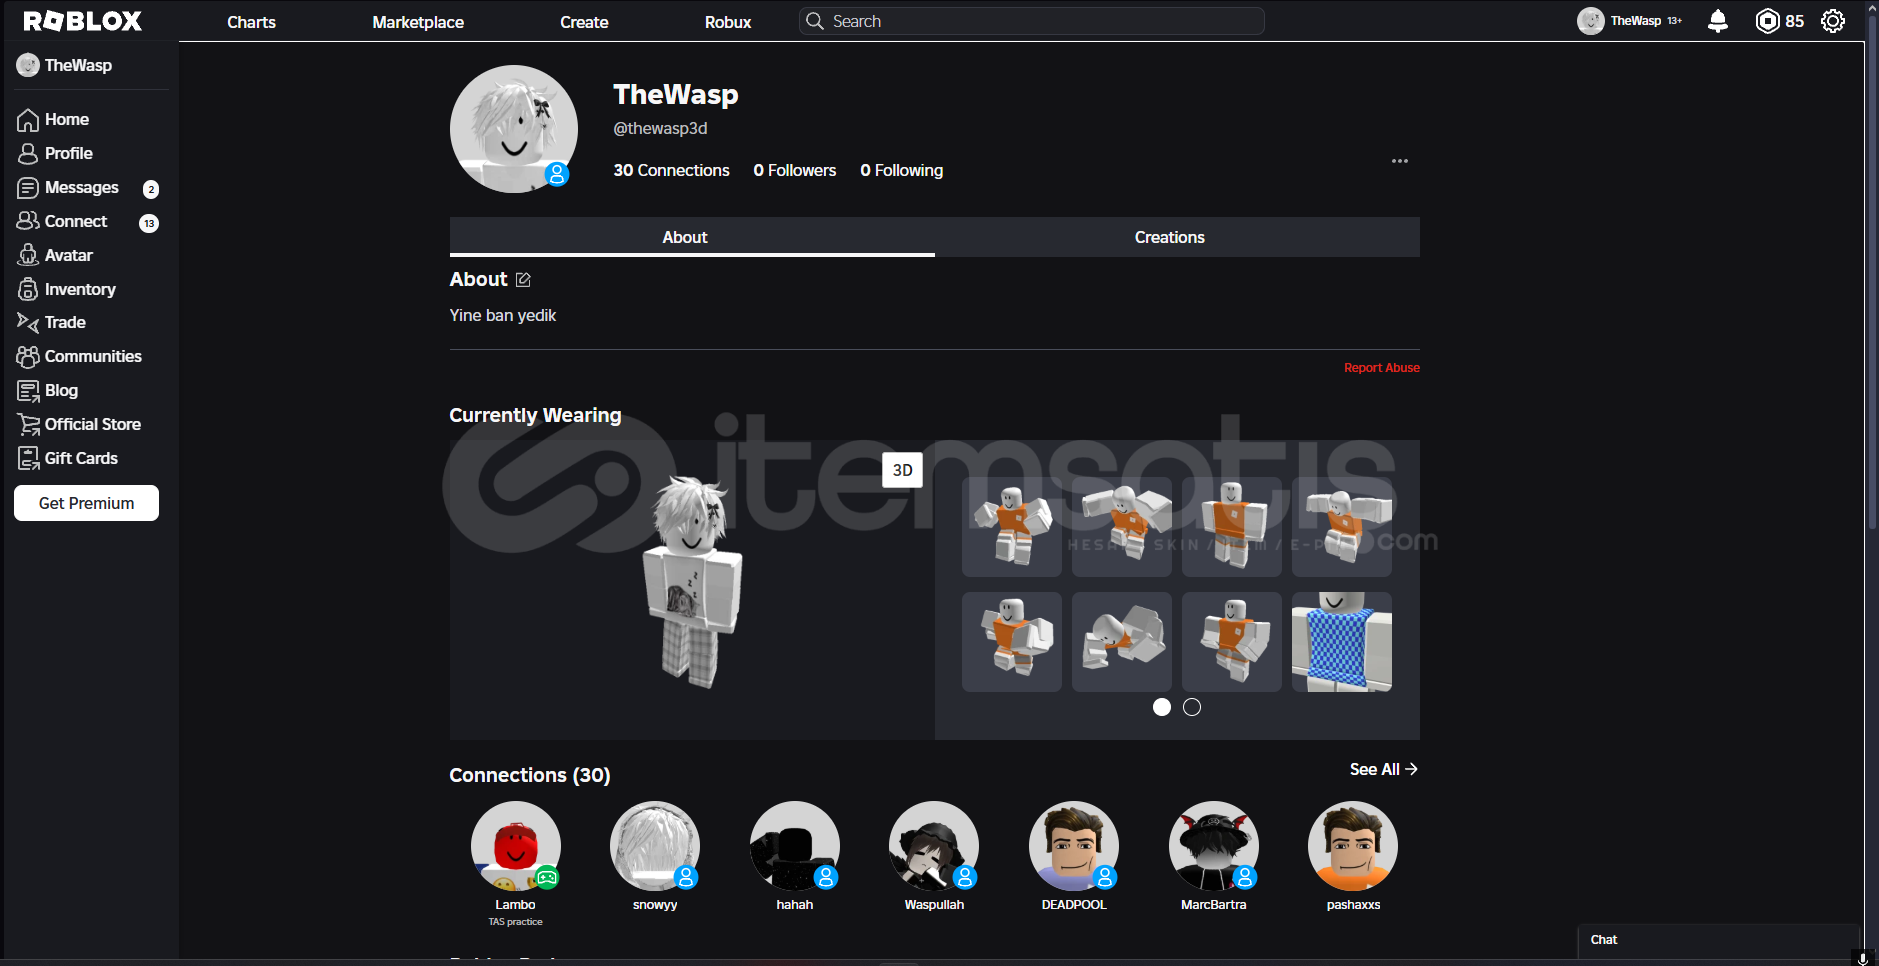This screenshot has width=1879, height=966.
Task: Open the 0 Followers link
Action: coord(794,171)
